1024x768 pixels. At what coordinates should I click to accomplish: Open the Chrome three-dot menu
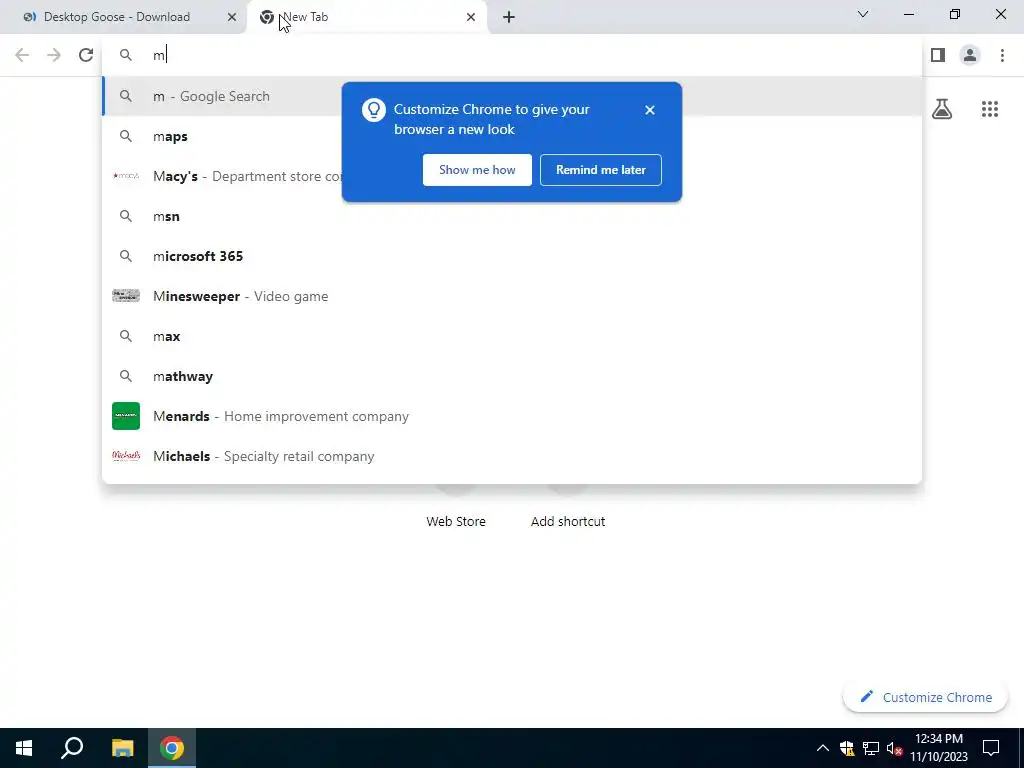1002,55
